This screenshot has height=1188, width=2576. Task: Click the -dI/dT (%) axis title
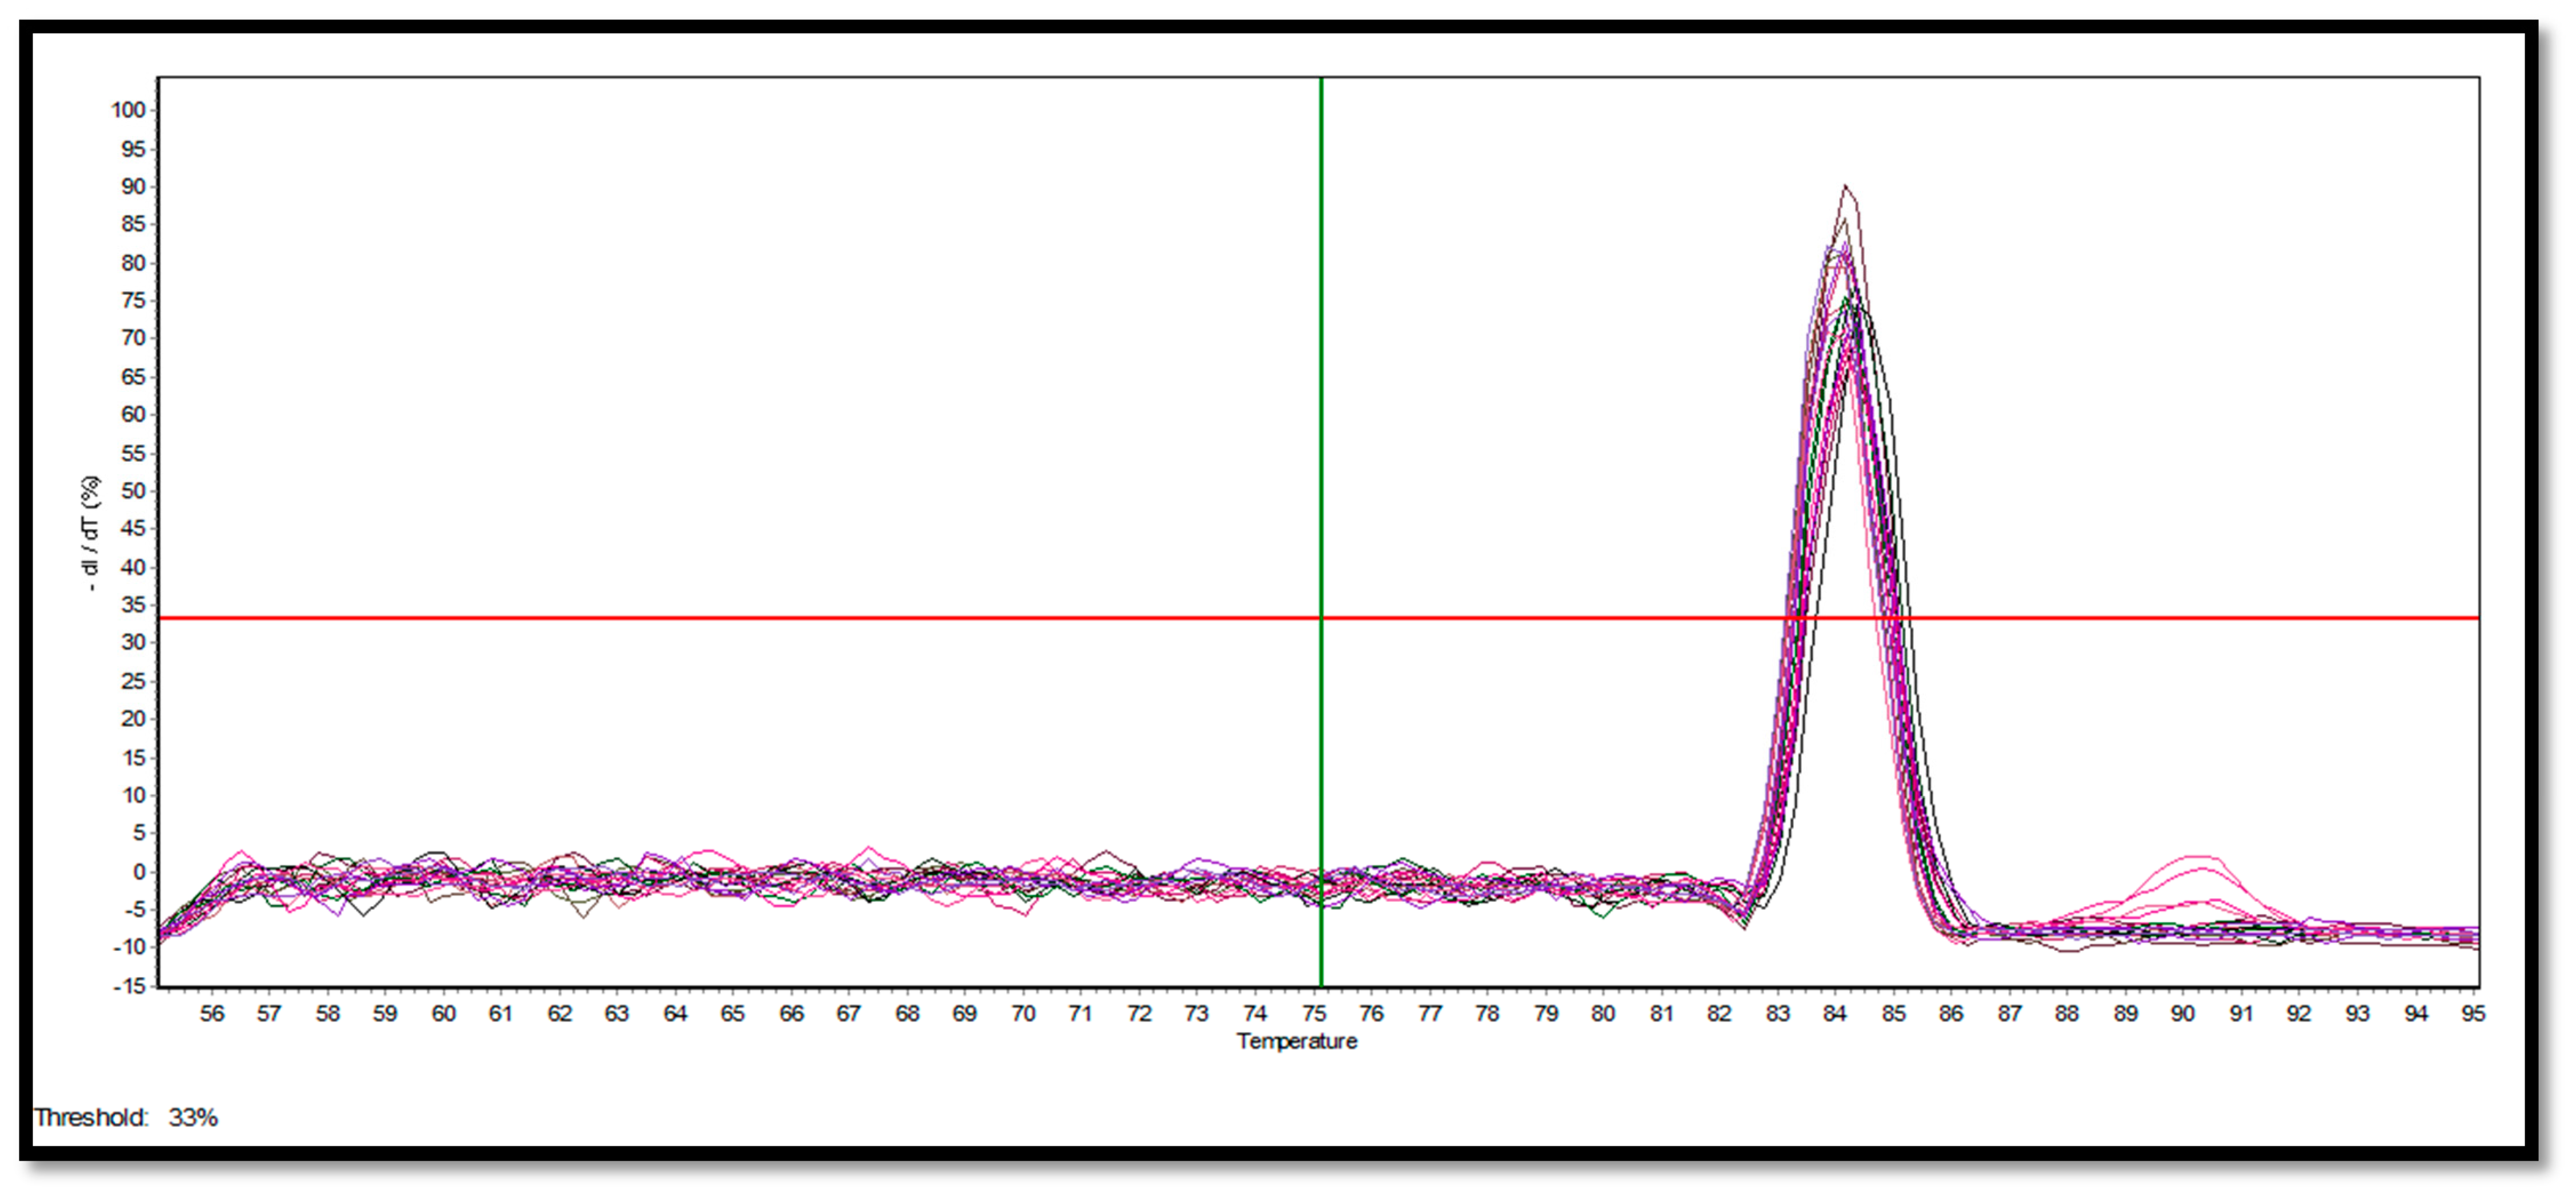coord(91,533)
